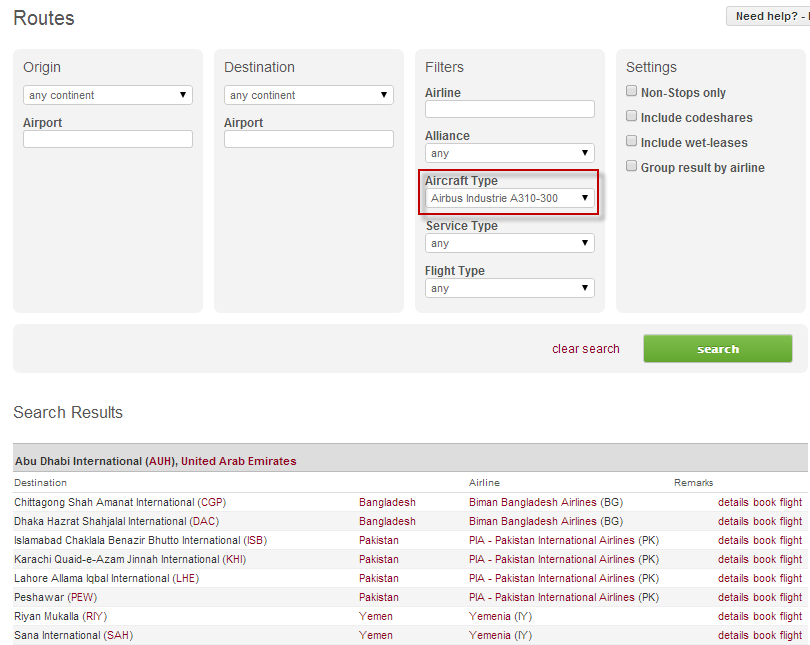The height and width of the screenshot is (645, 810).
Task: Open the Alliance dropdown
Action: click(510, 153)
